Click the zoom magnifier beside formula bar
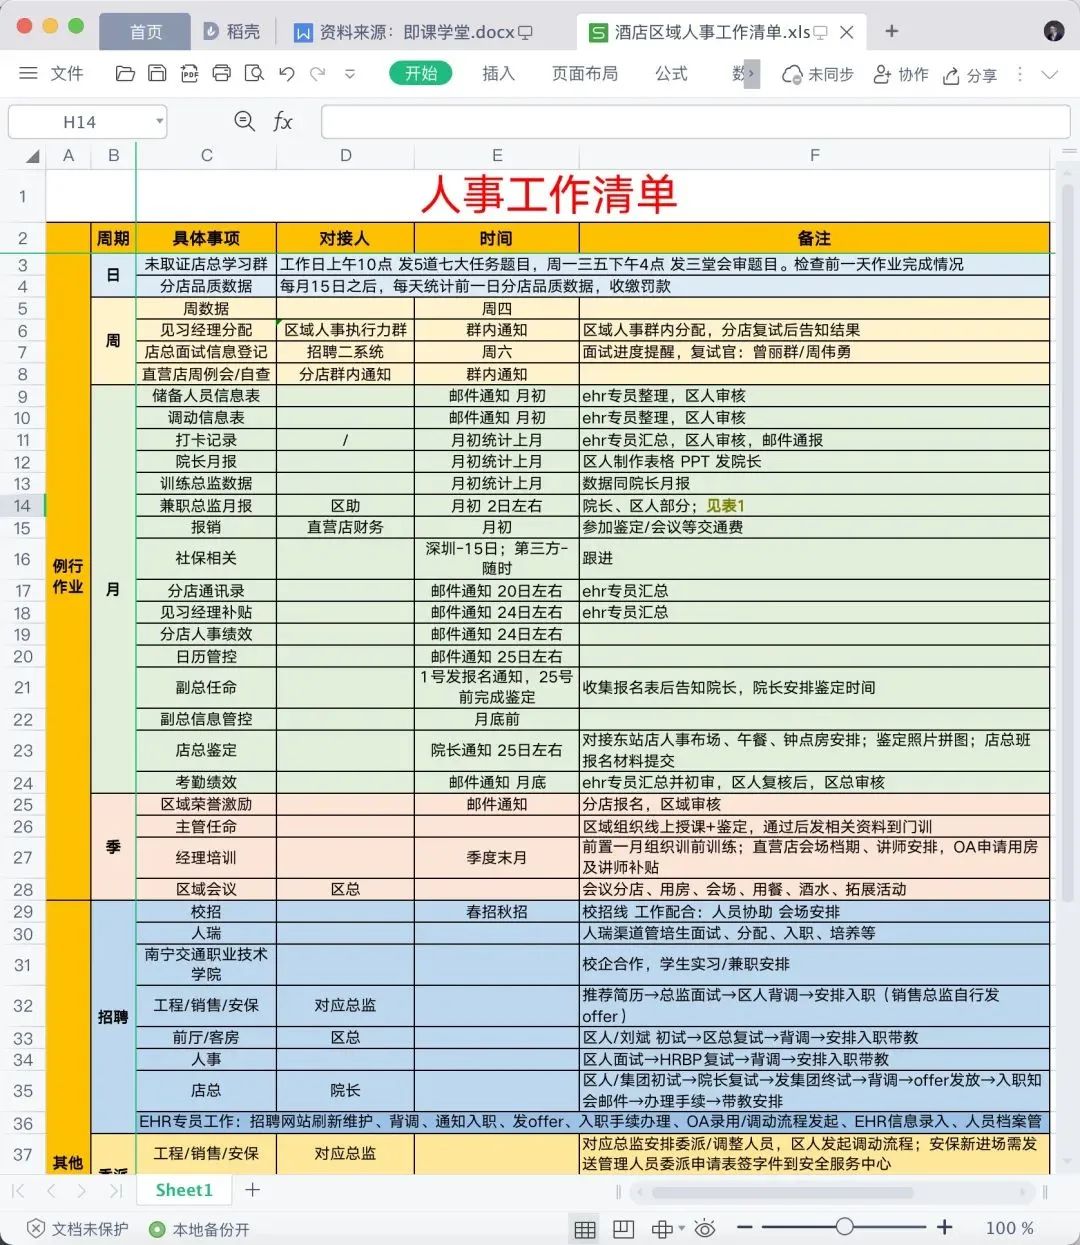The width and height of the screenshot is (1080, 1245). pyautogui.click(x=244, y=121)
